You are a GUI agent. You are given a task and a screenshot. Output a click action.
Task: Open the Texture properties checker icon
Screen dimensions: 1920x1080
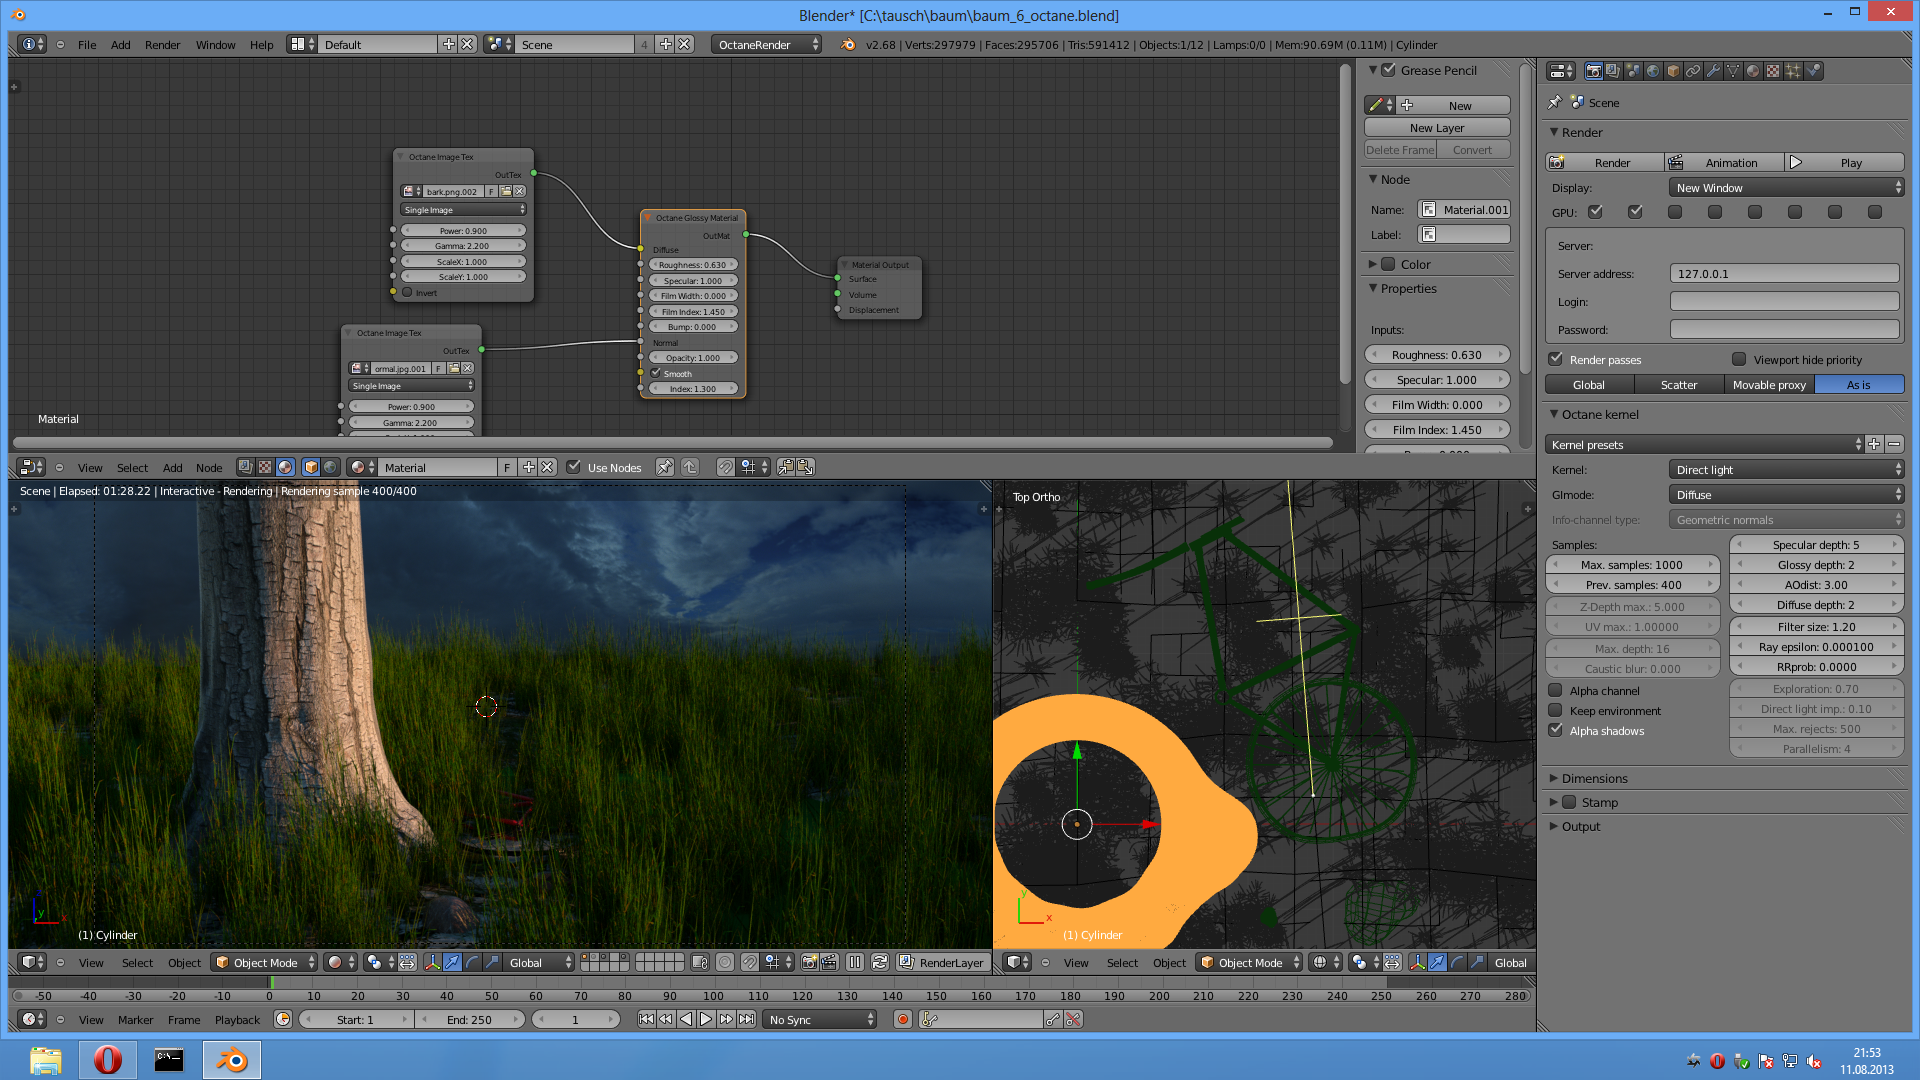pos(1773,71)
